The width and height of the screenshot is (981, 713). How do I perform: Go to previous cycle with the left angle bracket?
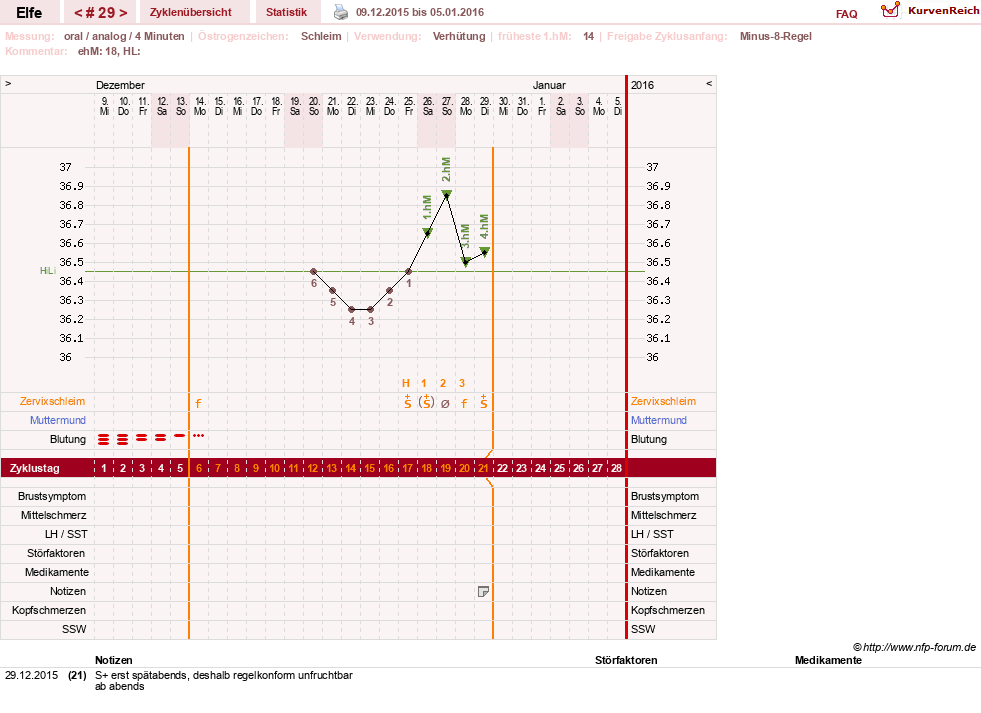click(78, 13)
